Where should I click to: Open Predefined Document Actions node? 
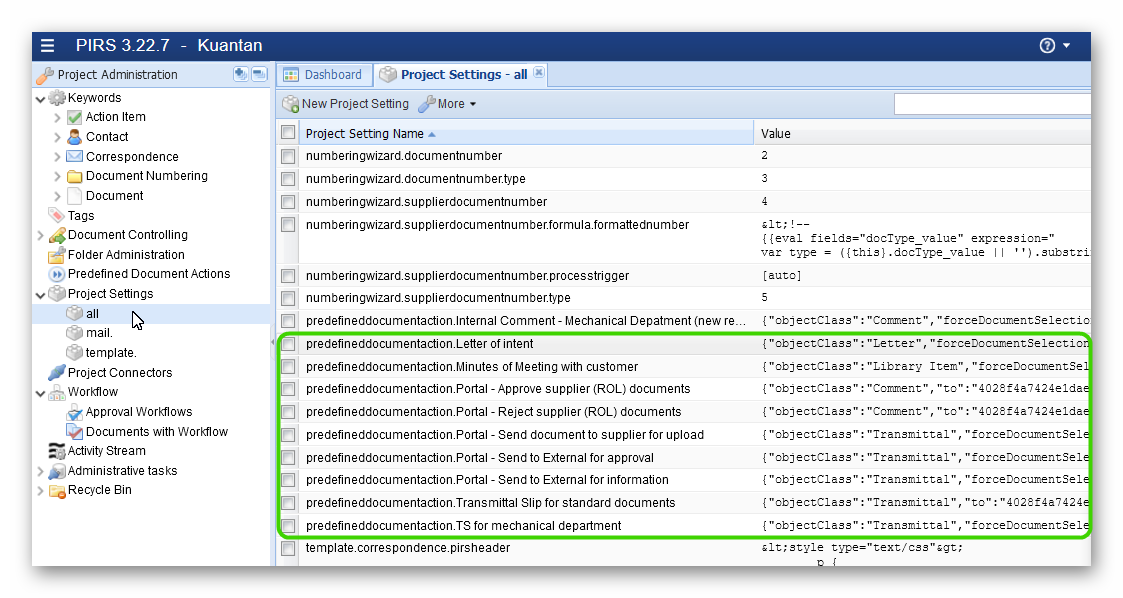coord(148,274)
